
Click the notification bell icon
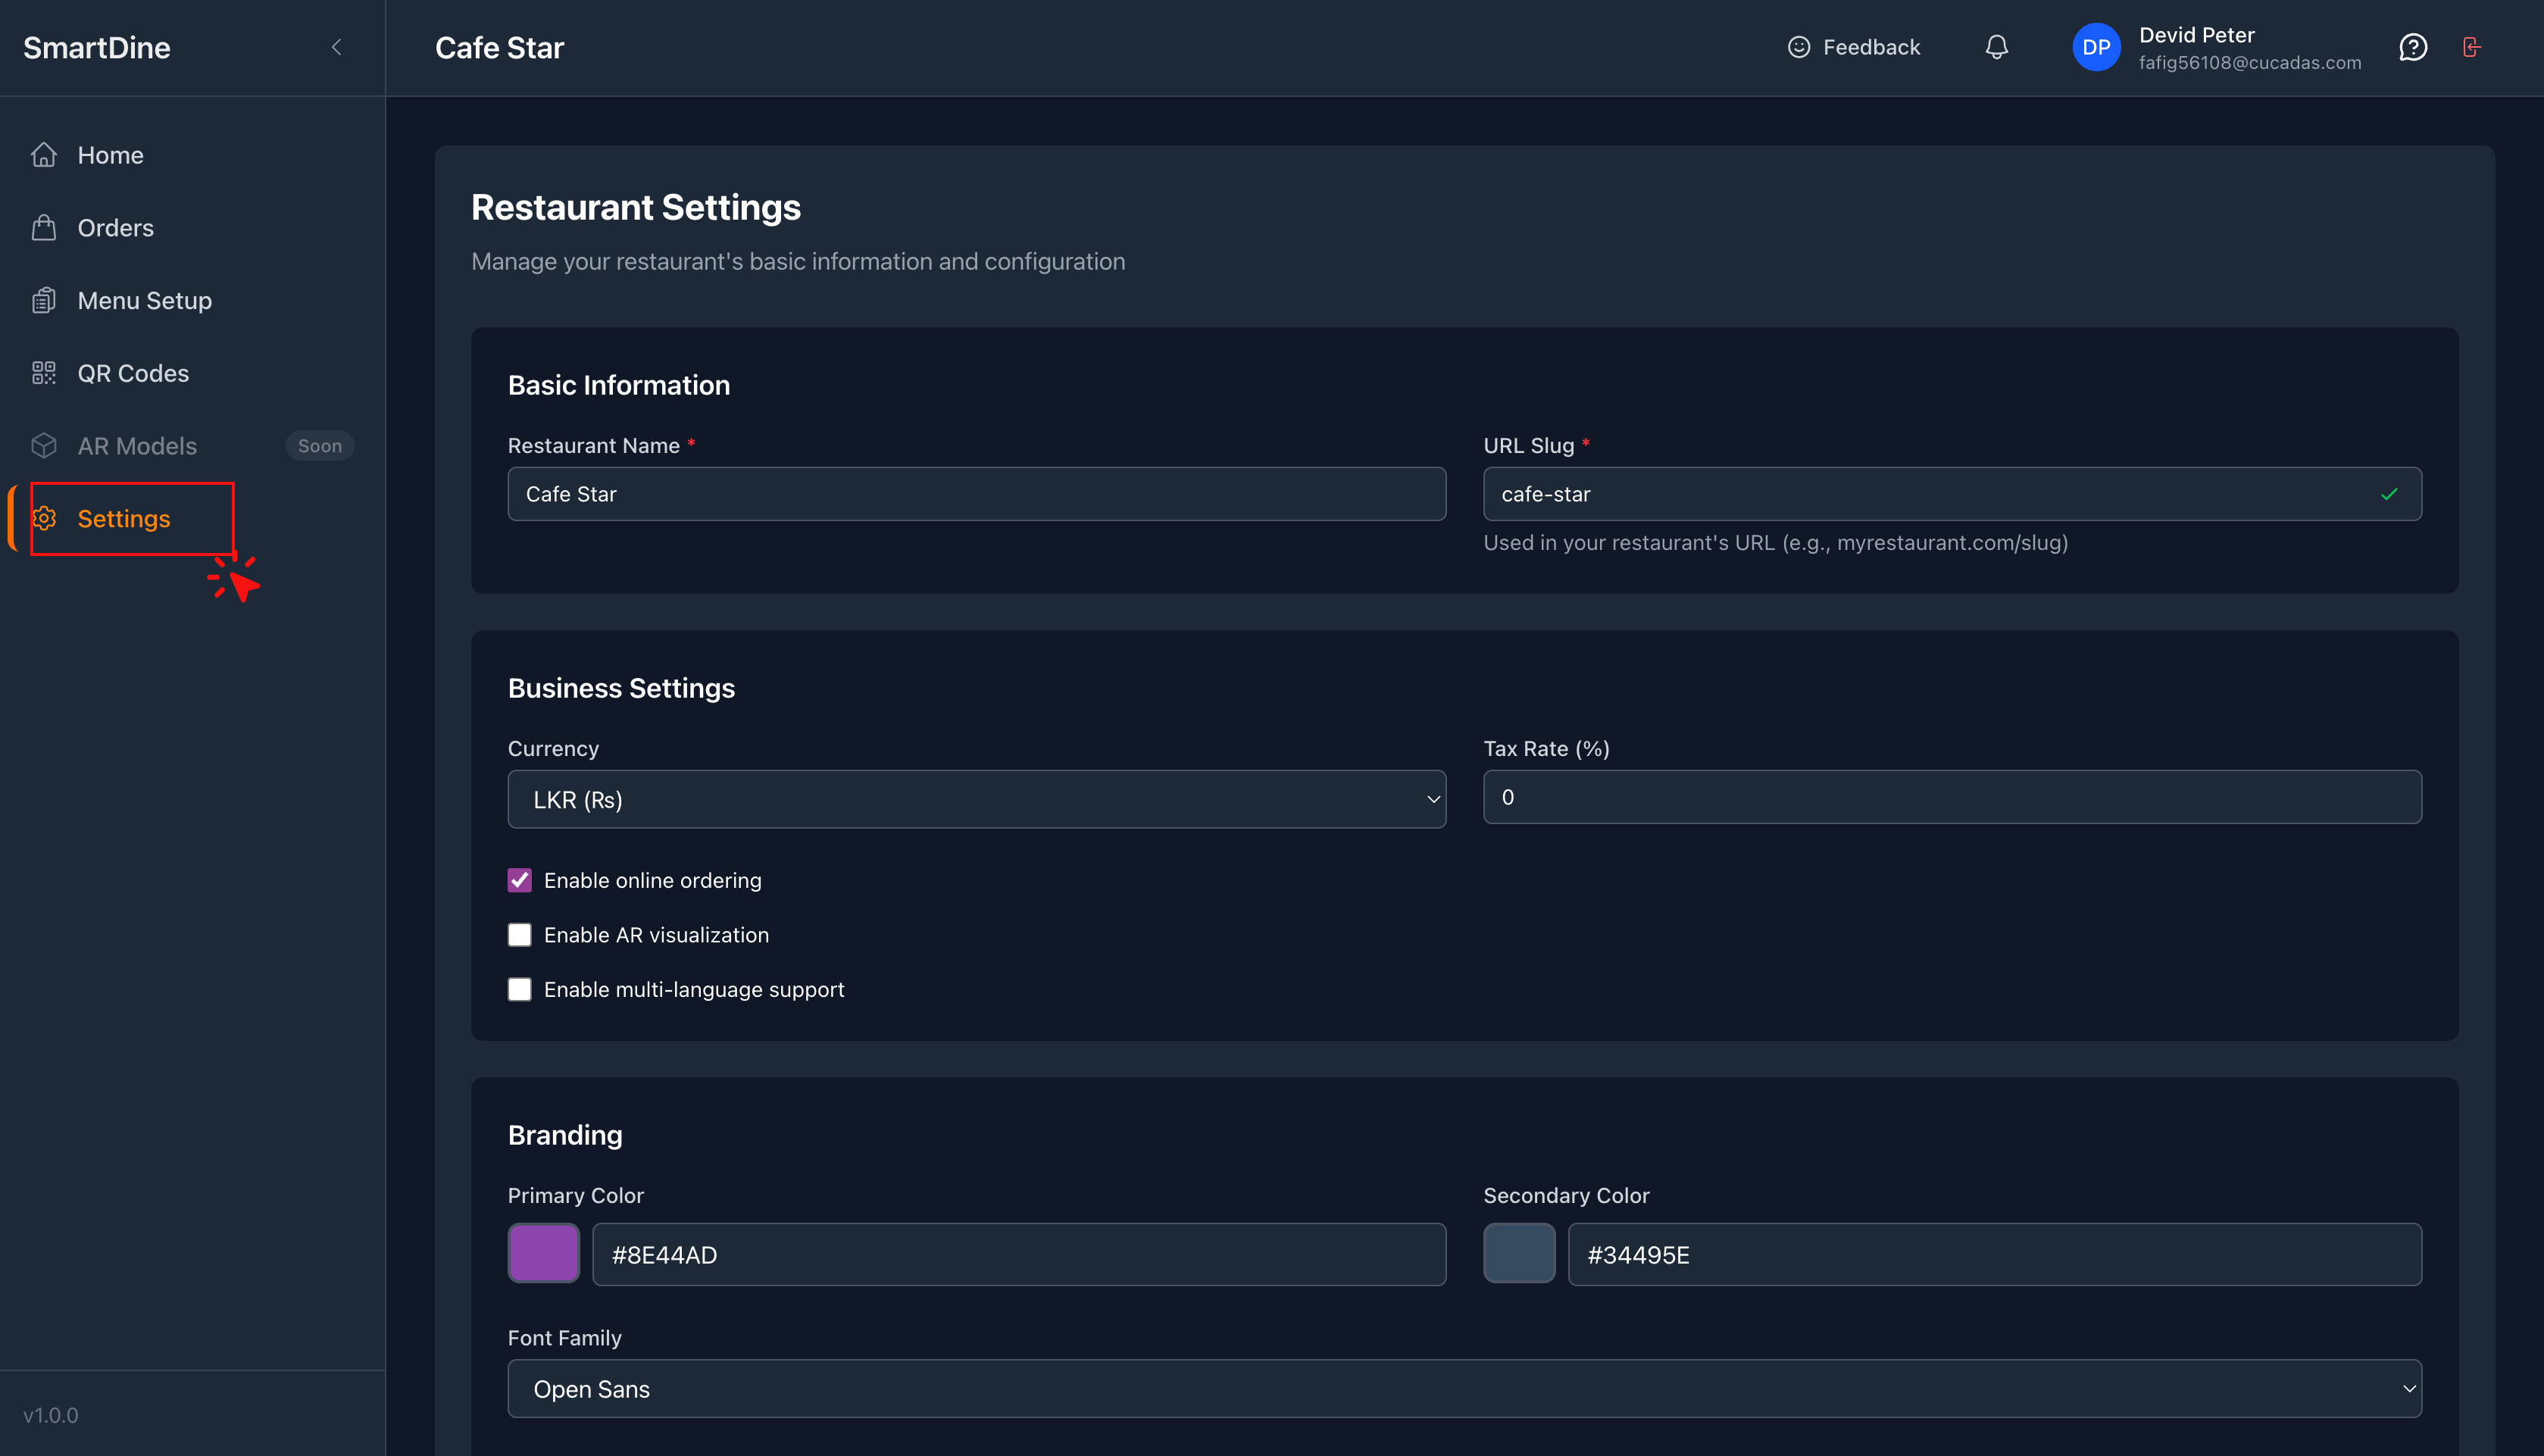1996,47
